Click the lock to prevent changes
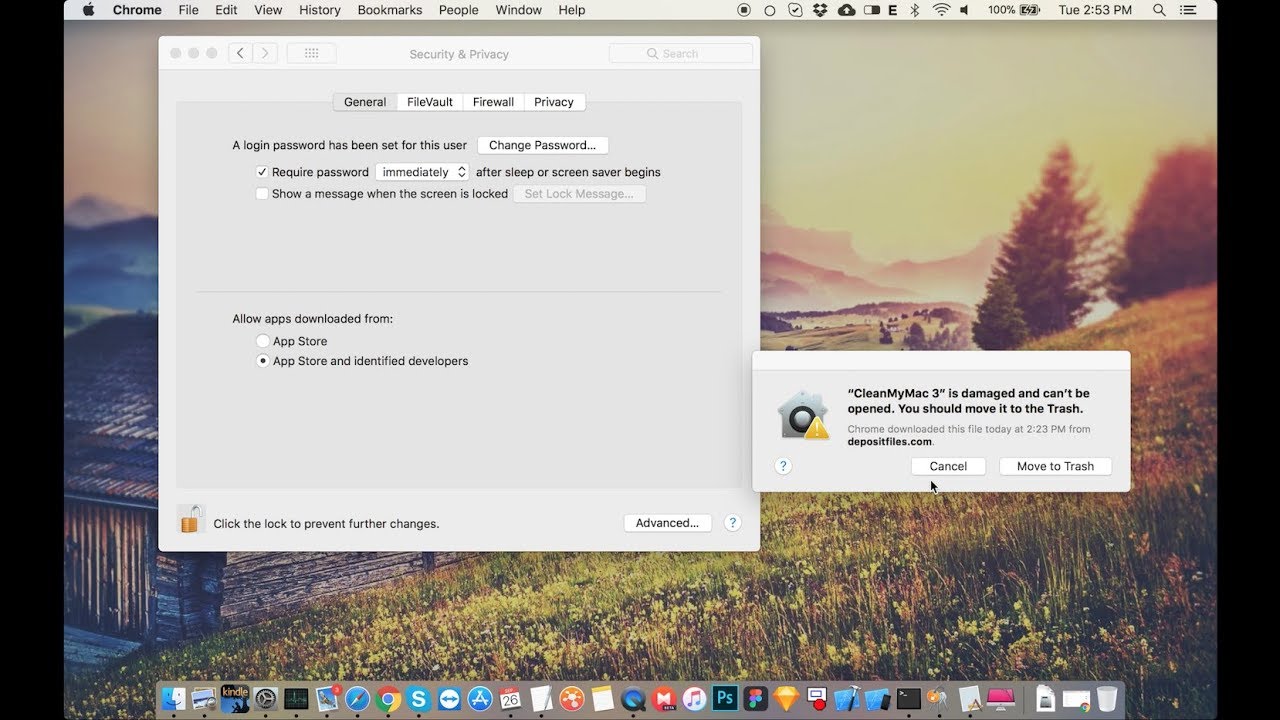The width and height of the screenshot is (1280, 720). 190,519
